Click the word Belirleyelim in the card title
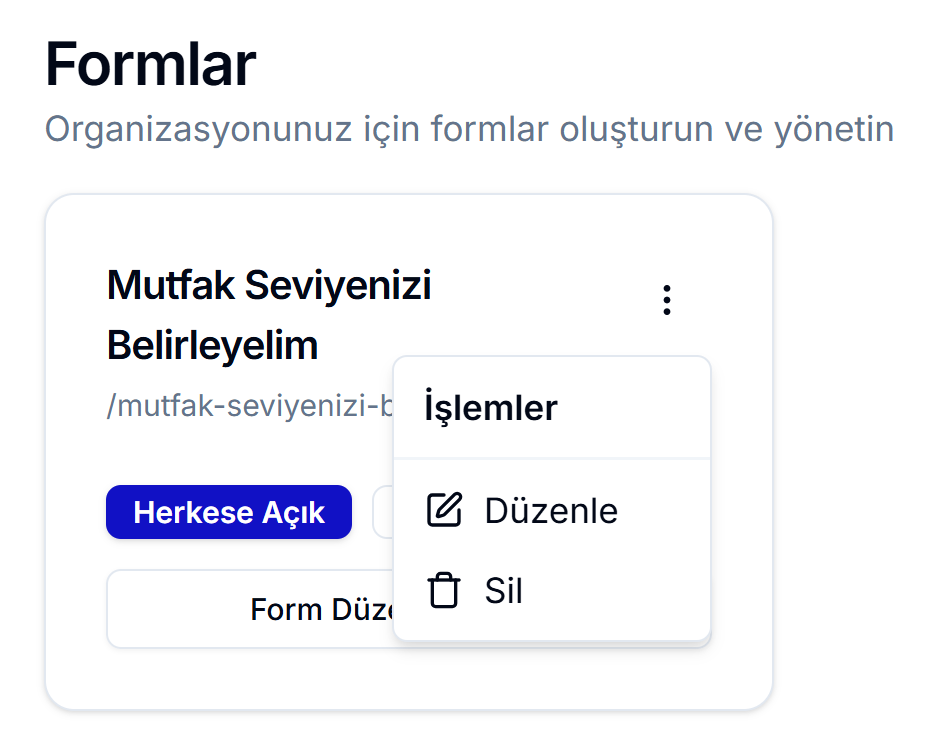The image size is (947, 739). click(x=212, y=345)
